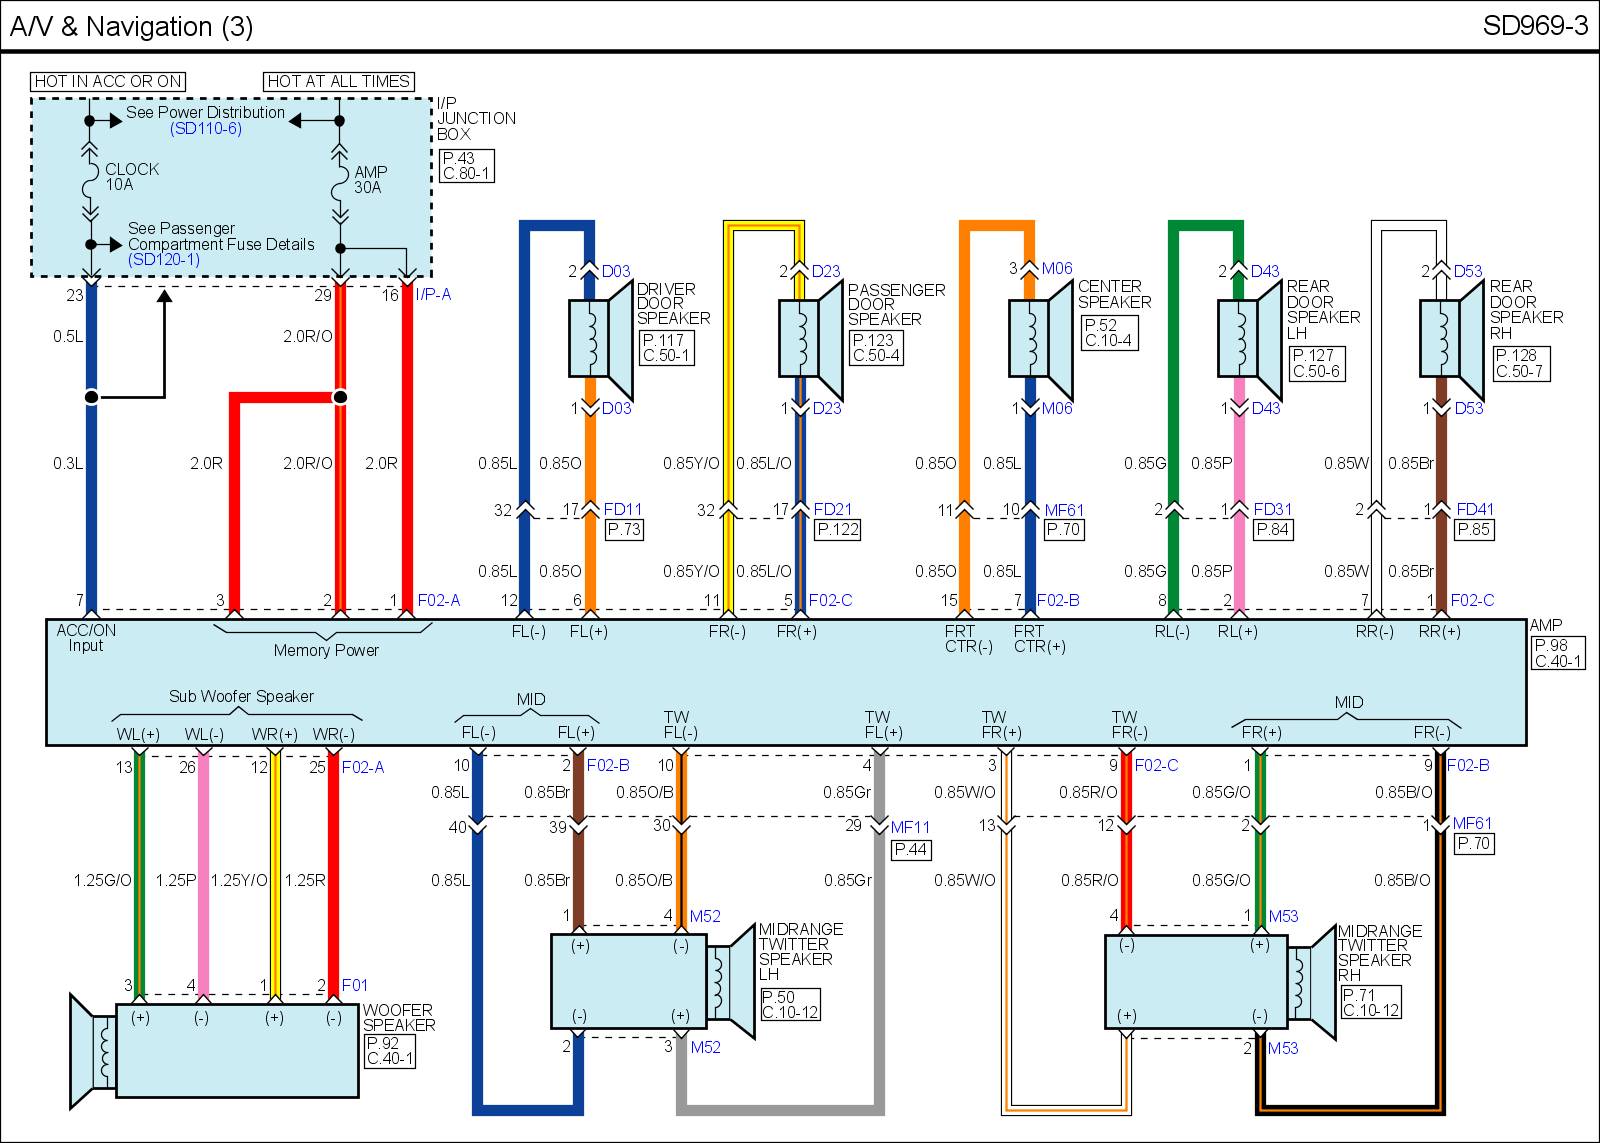This screenshot has height=1143, width=1600.
Task: Click the P.98 C.40-1 AMP reference box
Action: (1558, 653)
